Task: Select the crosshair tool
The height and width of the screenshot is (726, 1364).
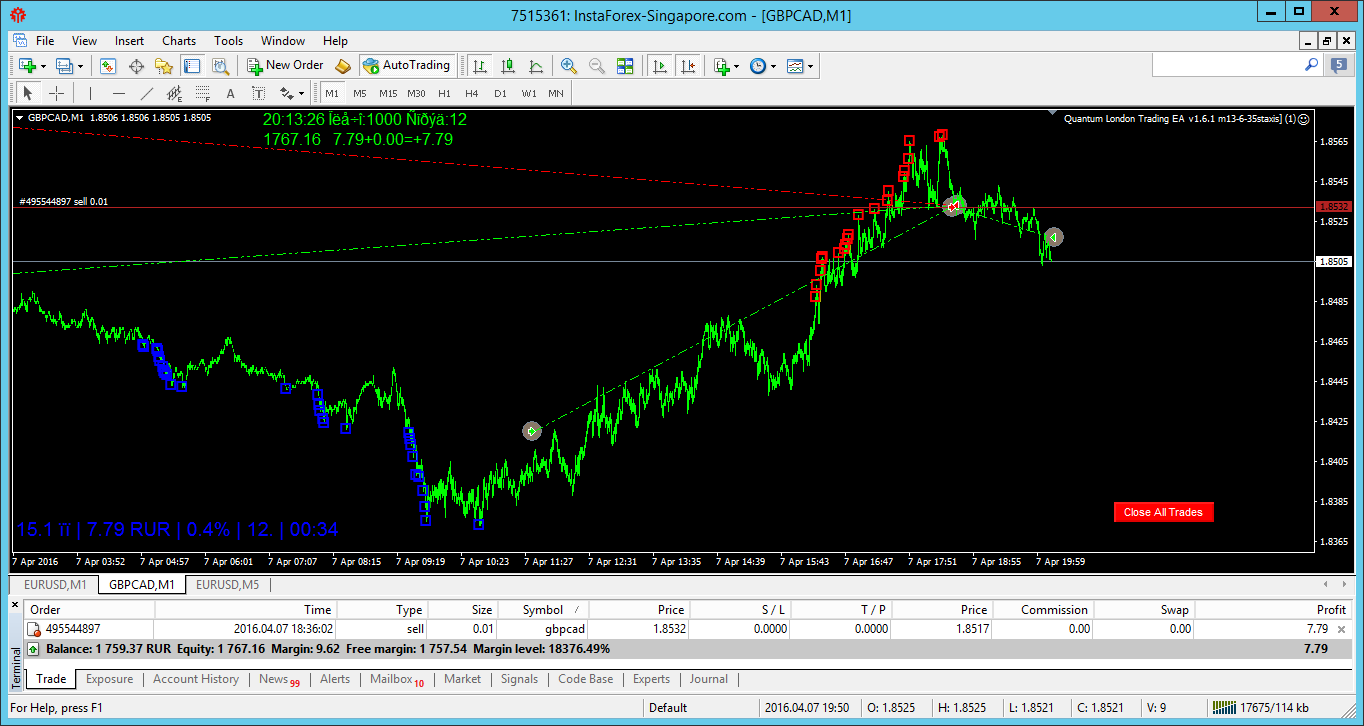Action: click(x=57, y=93)
